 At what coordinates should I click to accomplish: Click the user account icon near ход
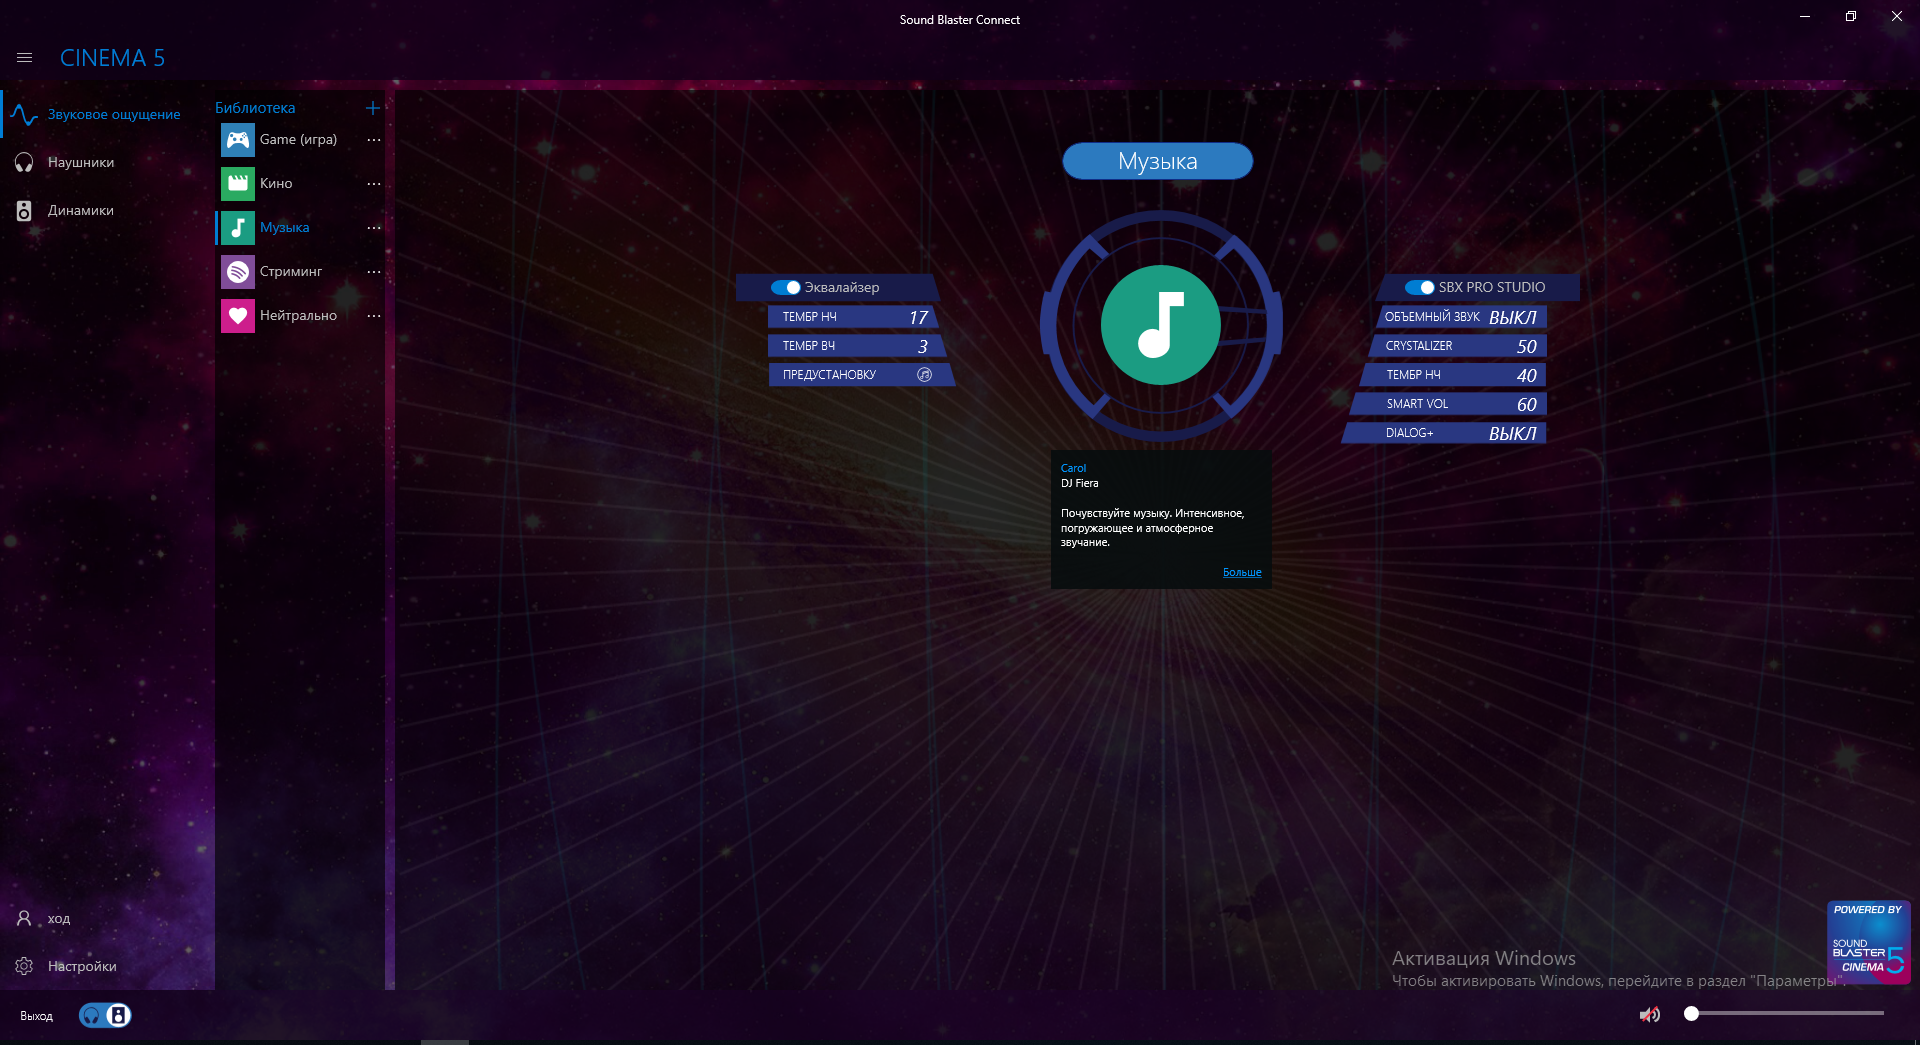(x=24, y=918)
